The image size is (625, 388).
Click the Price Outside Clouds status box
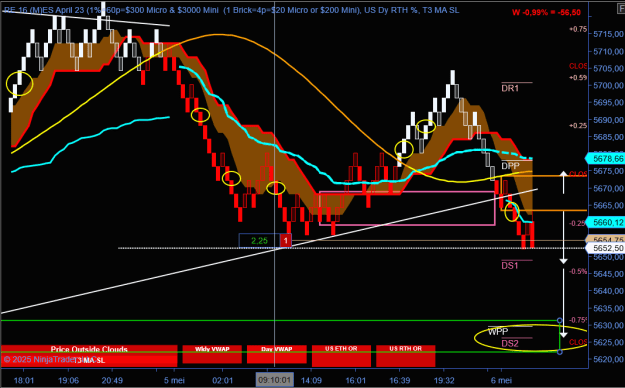[x=89, y=350]
